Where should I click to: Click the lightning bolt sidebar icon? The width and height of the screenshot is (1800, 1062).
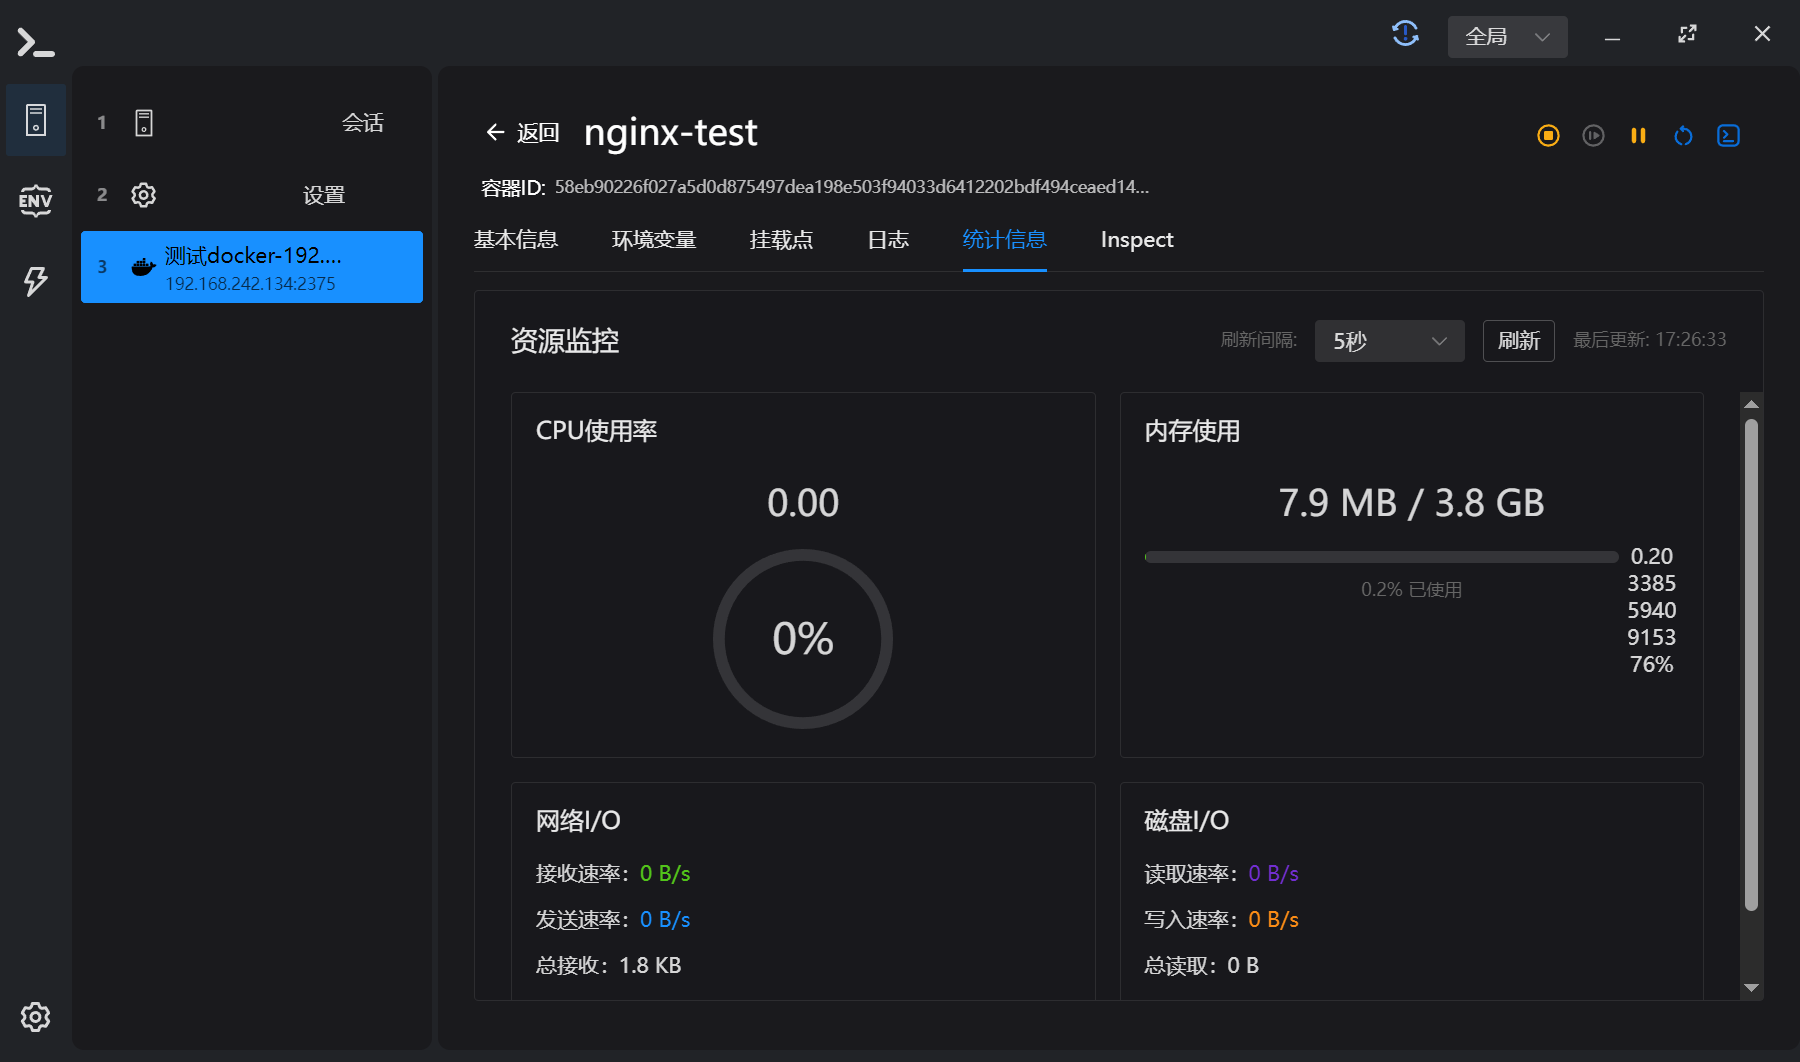click(35, 281)
